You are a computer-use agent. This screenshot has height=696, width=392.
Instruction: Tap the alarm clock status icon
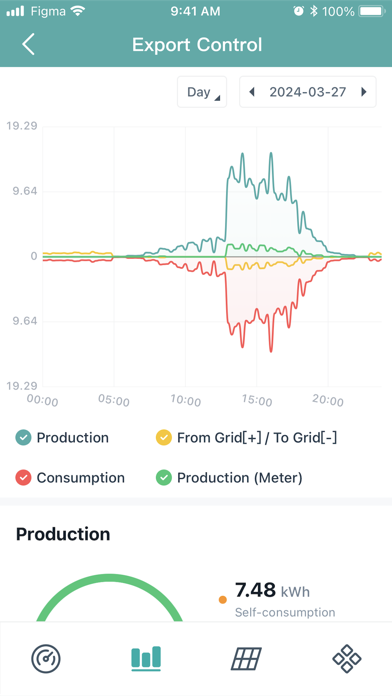coord(299,11)
